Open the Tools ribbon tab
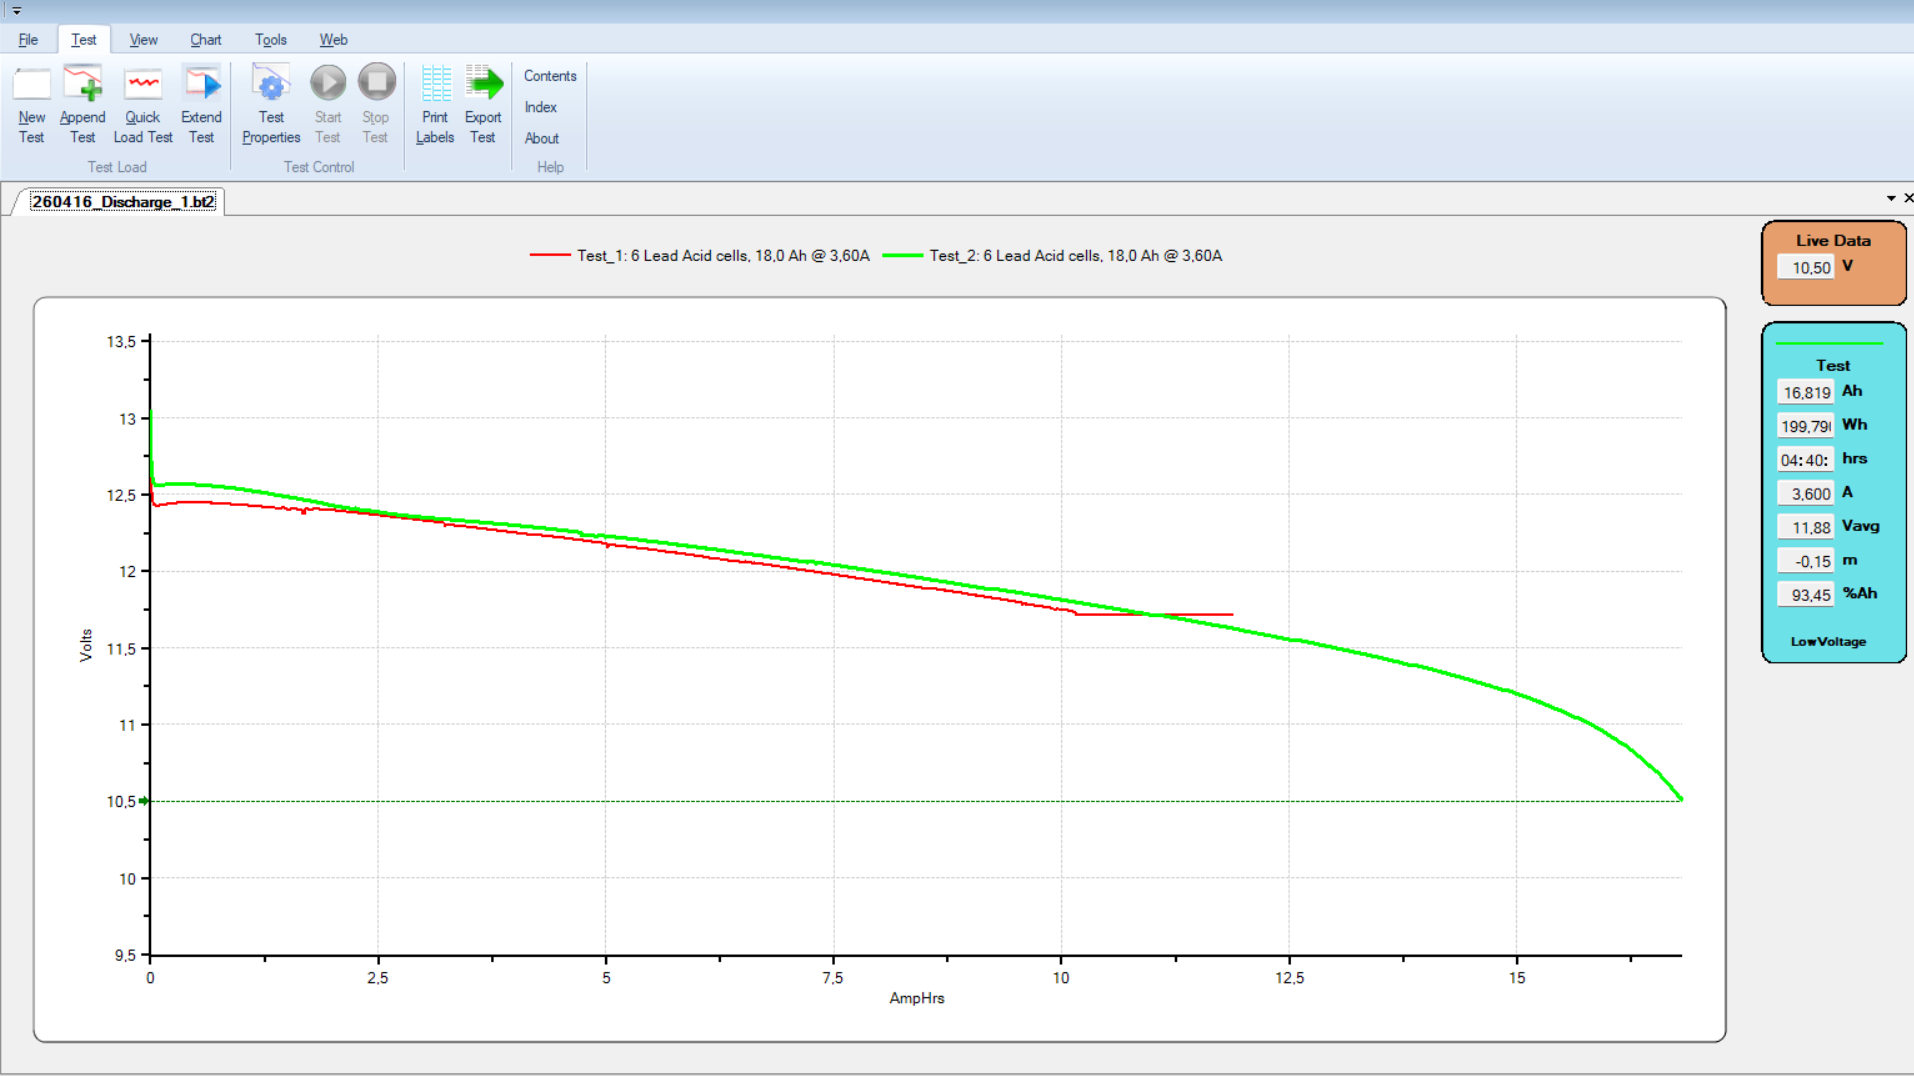 tap(270, 40)
